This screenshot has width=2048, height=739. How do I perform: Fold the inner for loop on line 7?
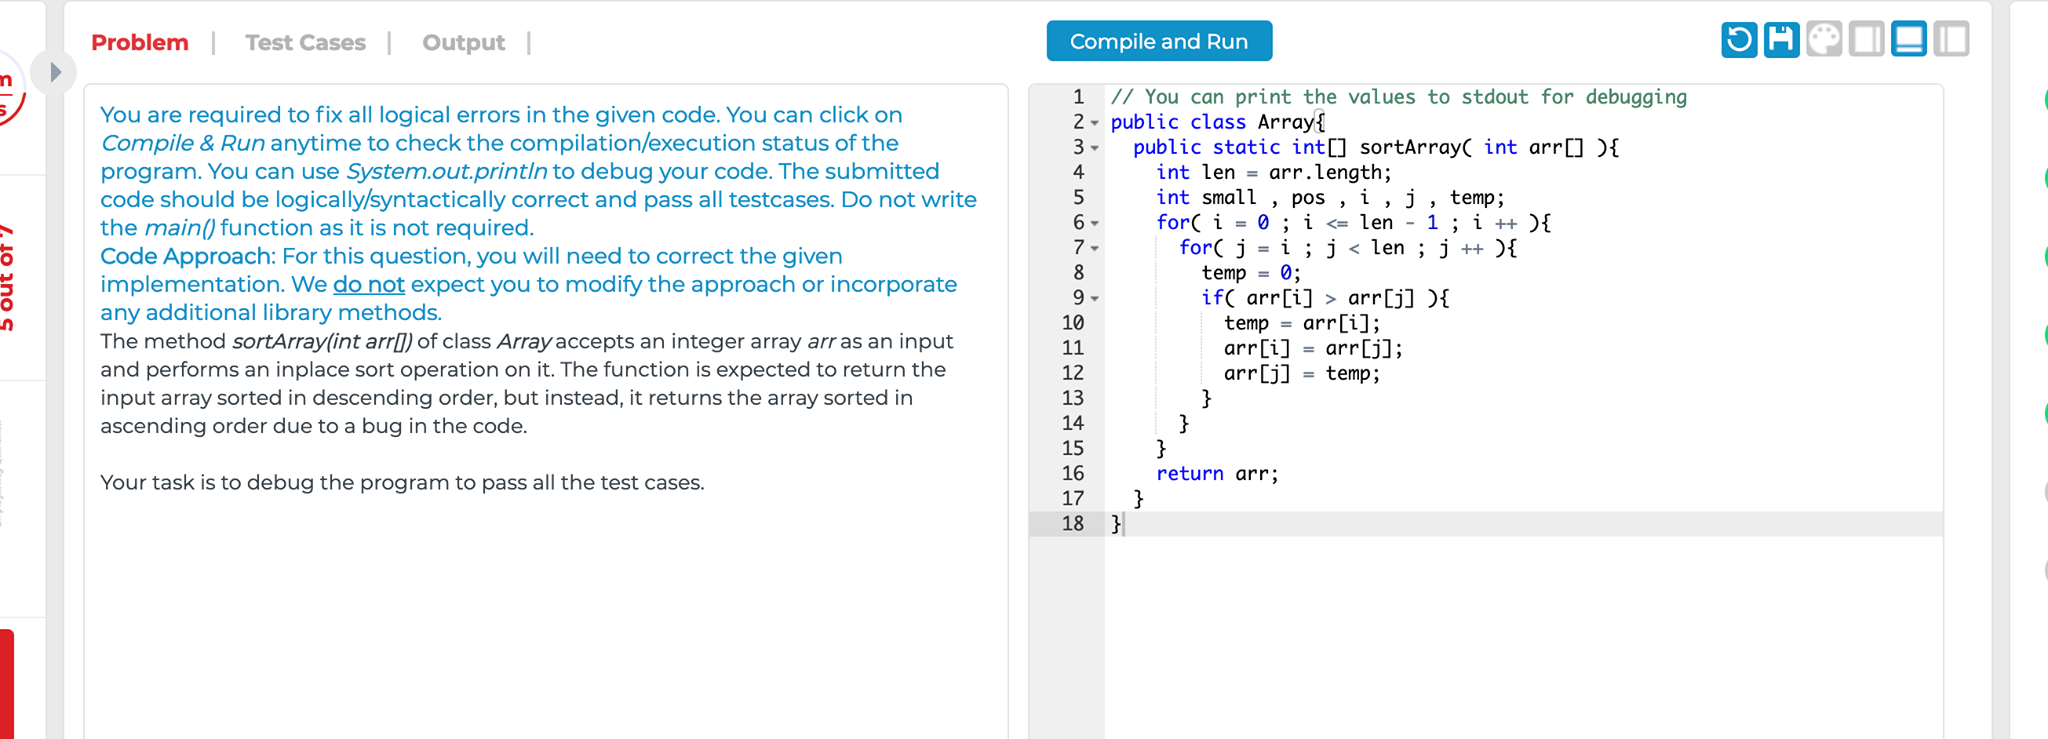coord(1095,248)
